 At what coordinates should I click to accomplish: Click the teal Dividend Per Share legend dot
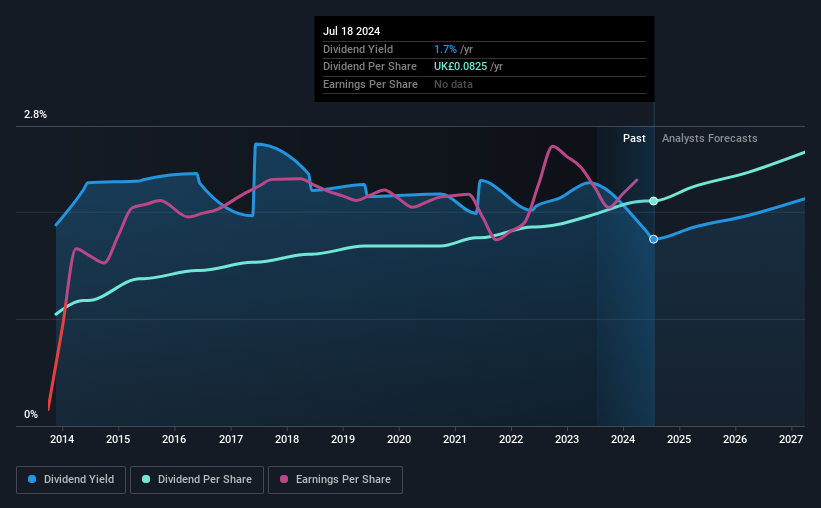coord(146,479)
